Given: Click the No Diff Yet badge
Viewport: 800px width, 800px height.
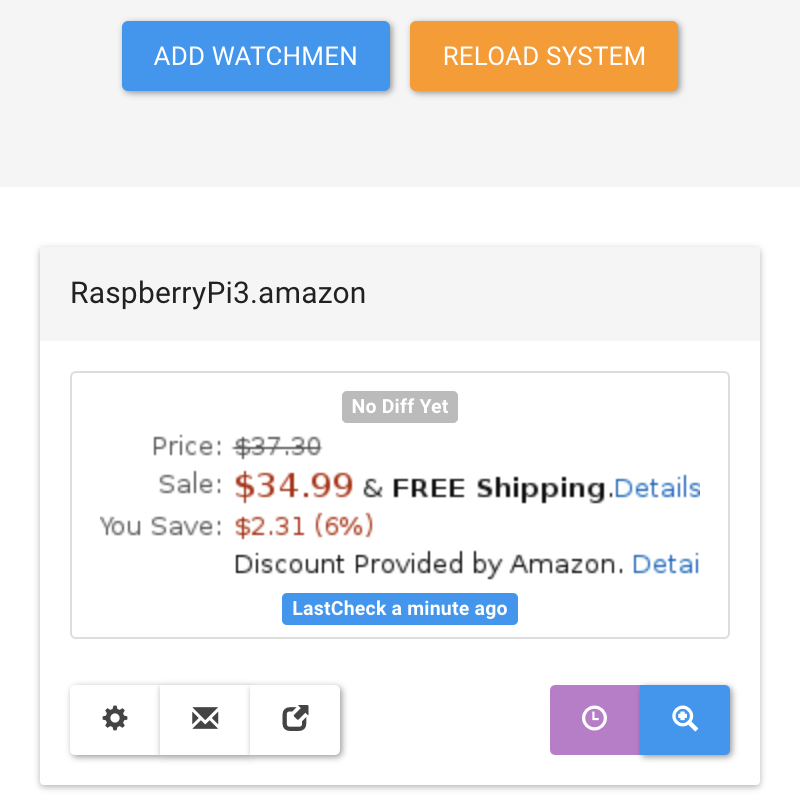Looking at the screenshot, I should (400, 407).
